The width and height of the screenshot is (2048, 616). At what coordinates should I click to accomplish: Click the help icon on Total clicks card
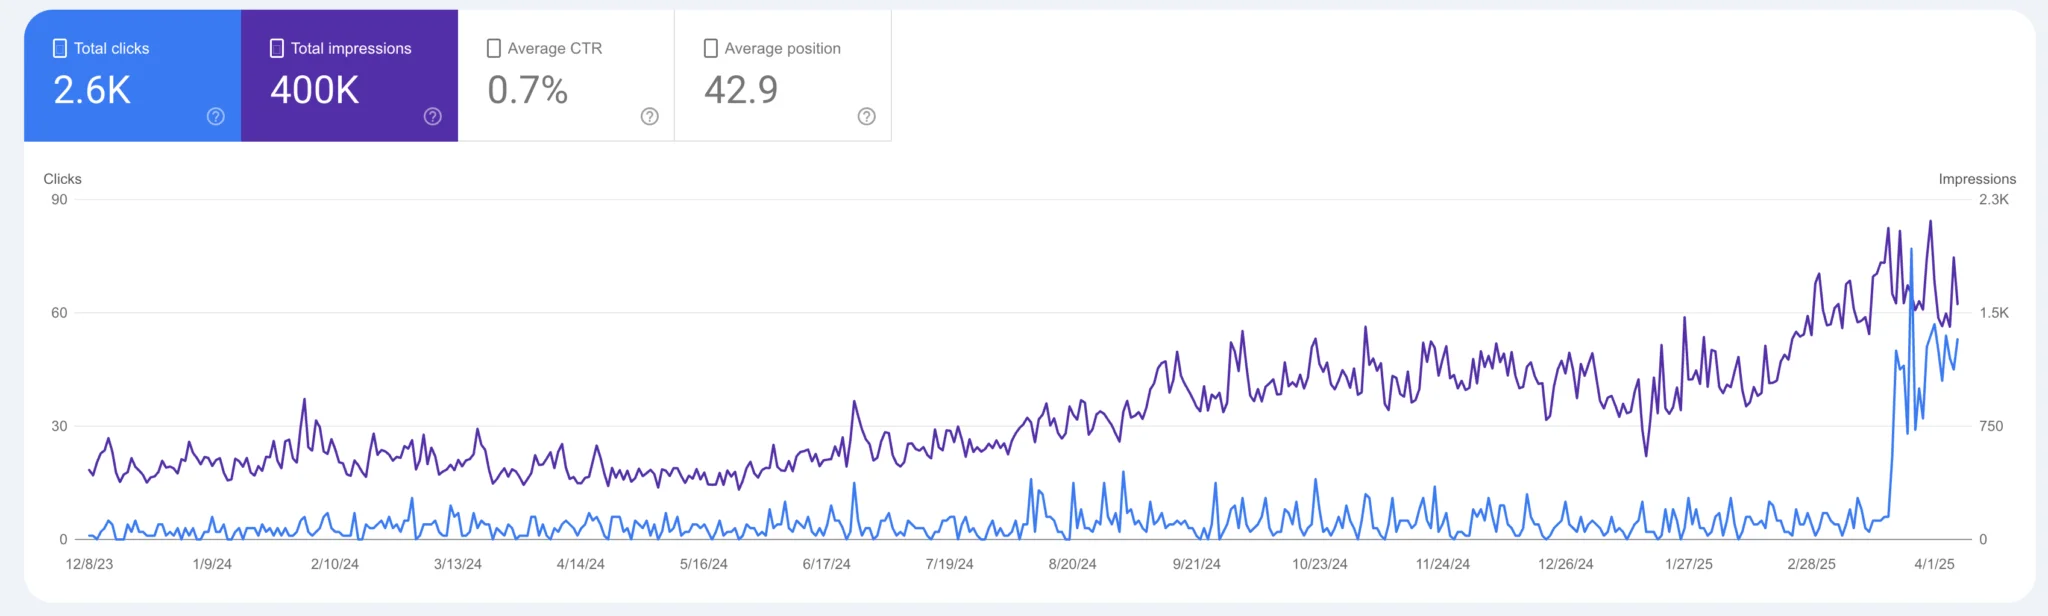point(215,117)
